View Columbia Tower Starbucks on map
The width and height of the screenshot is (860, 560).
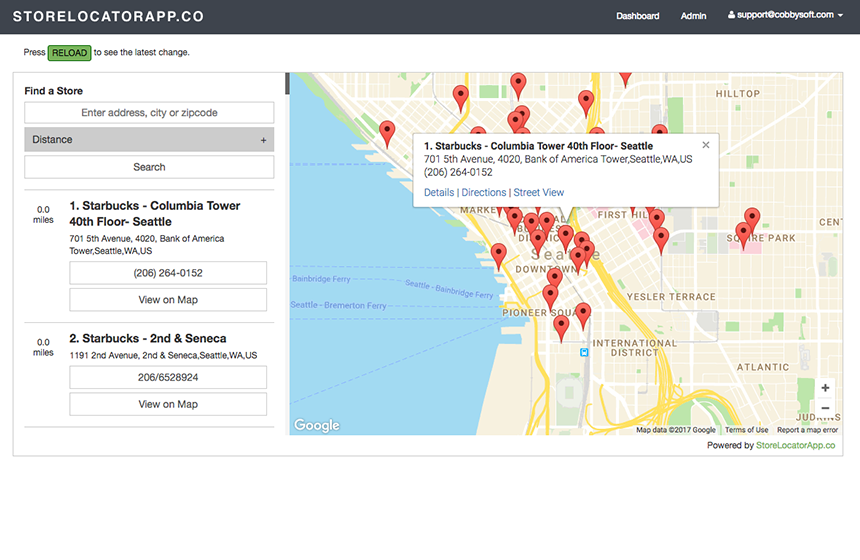point(168,300)
